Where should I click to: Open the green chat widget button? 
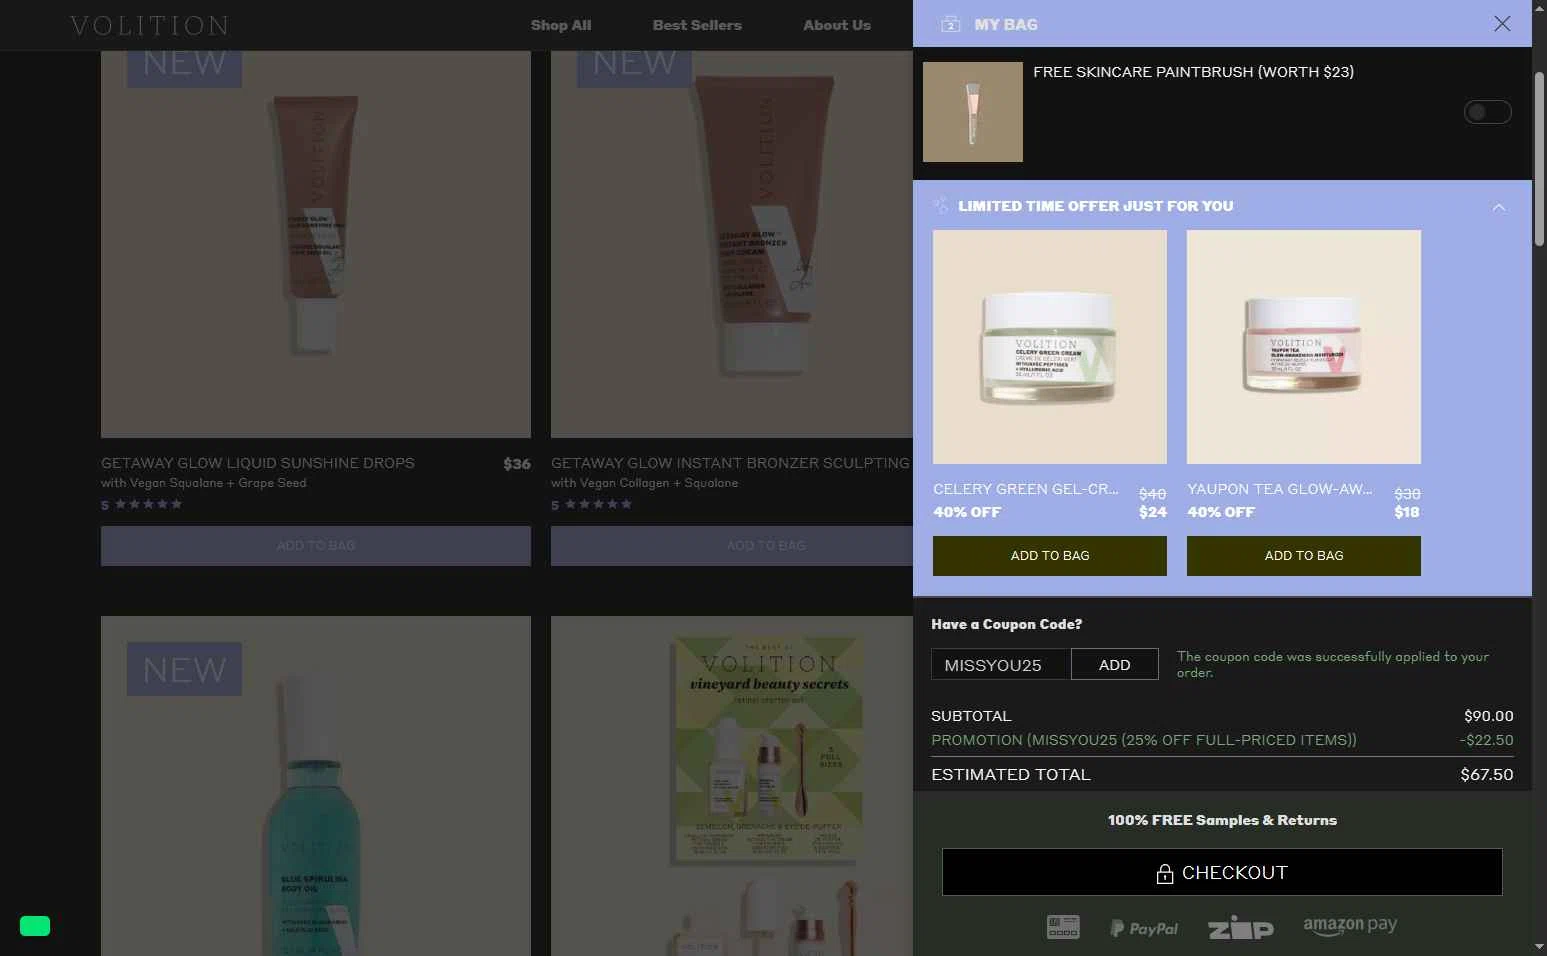(35, 926)
